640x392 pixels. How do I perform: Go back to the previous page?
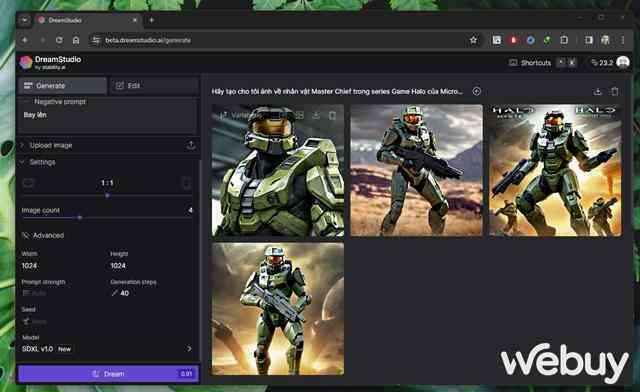point(24,40)
